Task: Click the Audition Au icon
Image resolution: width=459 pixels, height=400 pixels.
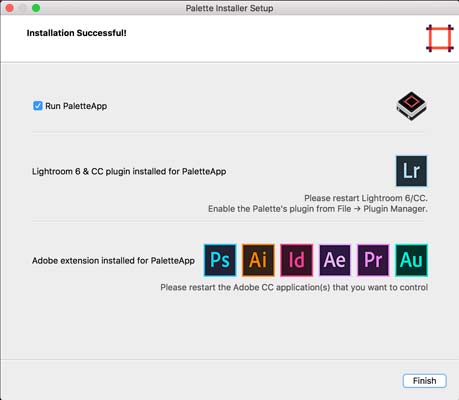Action: 411,260
